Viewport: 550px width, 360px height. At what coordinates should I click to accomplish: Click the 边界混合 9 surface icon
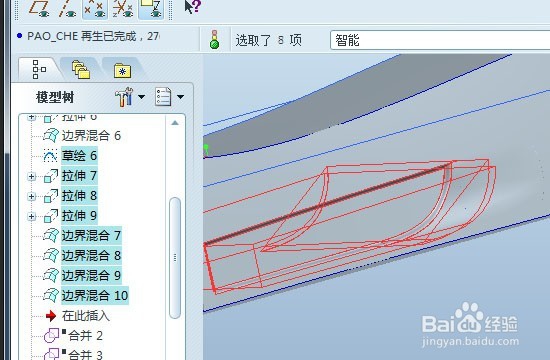51,275
